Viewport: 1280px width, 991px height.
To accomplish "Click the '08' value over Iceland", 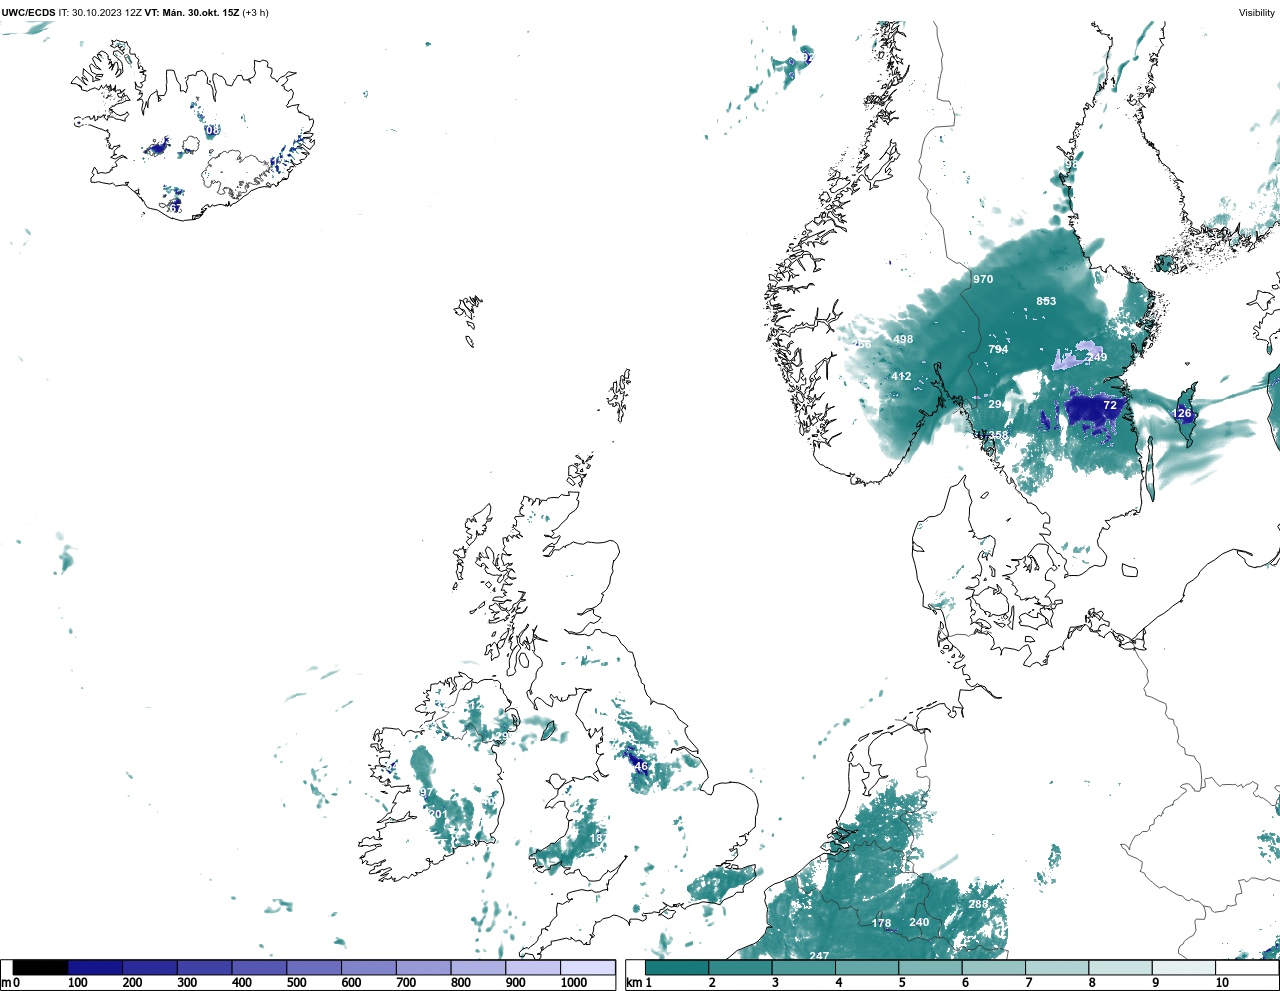I will pyautogui.click(x=212, y=130).
